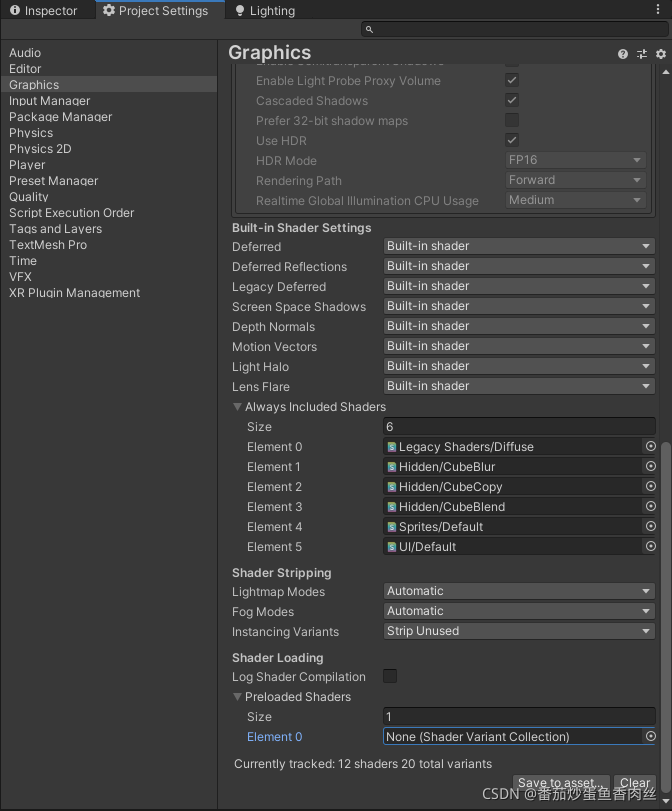
Task: Open the Lens Flare shader dropdown
Action: tap(519, 386)
